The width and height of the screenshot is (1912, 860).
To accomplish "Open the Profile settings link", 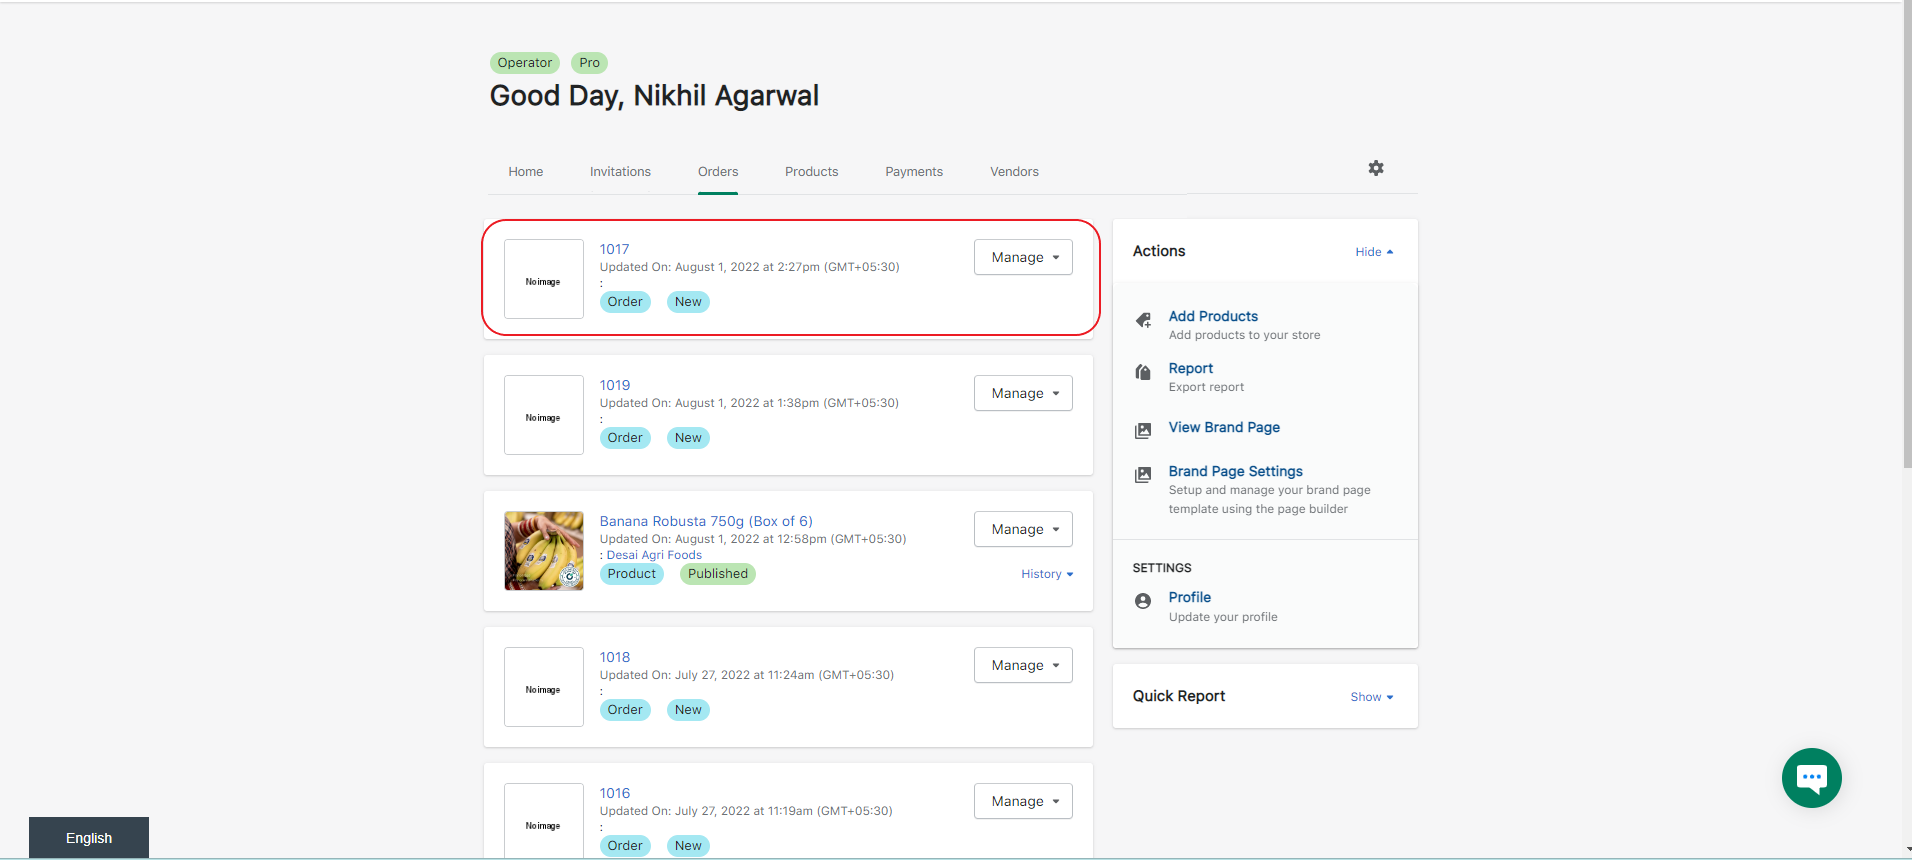I will pyautogui.click(x=1189, y=597).
